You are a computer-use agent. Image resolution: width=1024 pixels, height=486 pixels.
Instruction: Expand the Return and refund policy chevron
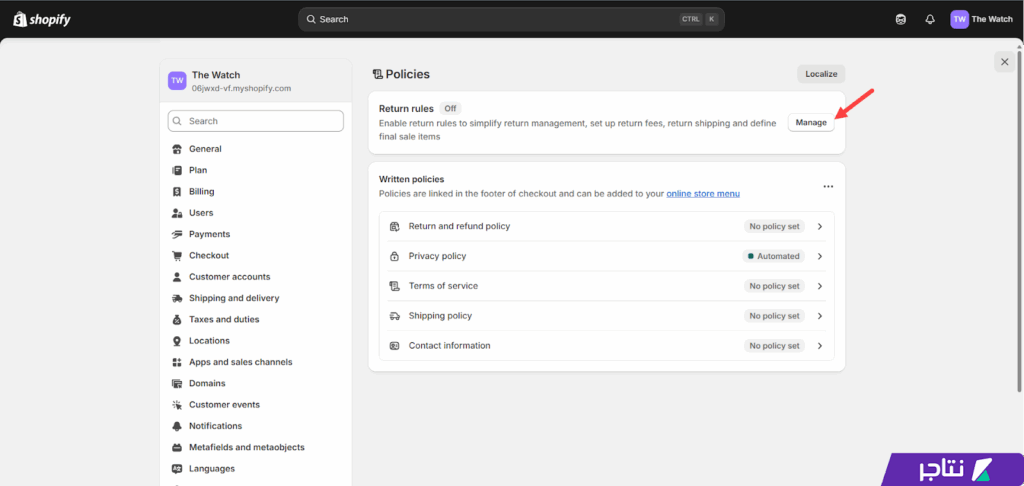[820, 226]
